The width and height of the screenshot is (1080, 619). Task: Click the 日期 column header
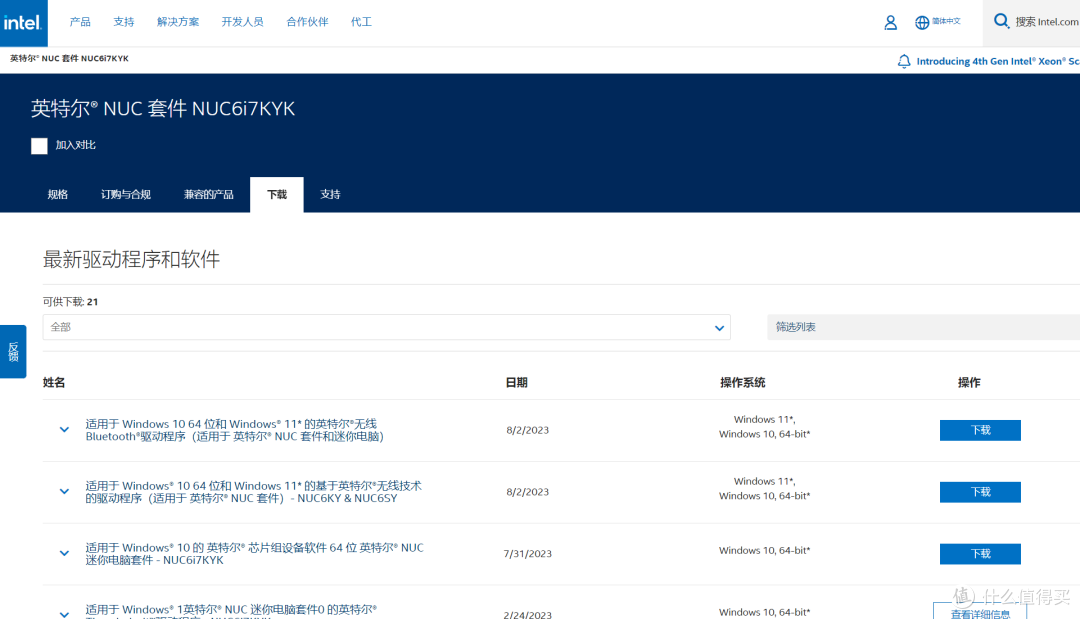coord(517,383)
